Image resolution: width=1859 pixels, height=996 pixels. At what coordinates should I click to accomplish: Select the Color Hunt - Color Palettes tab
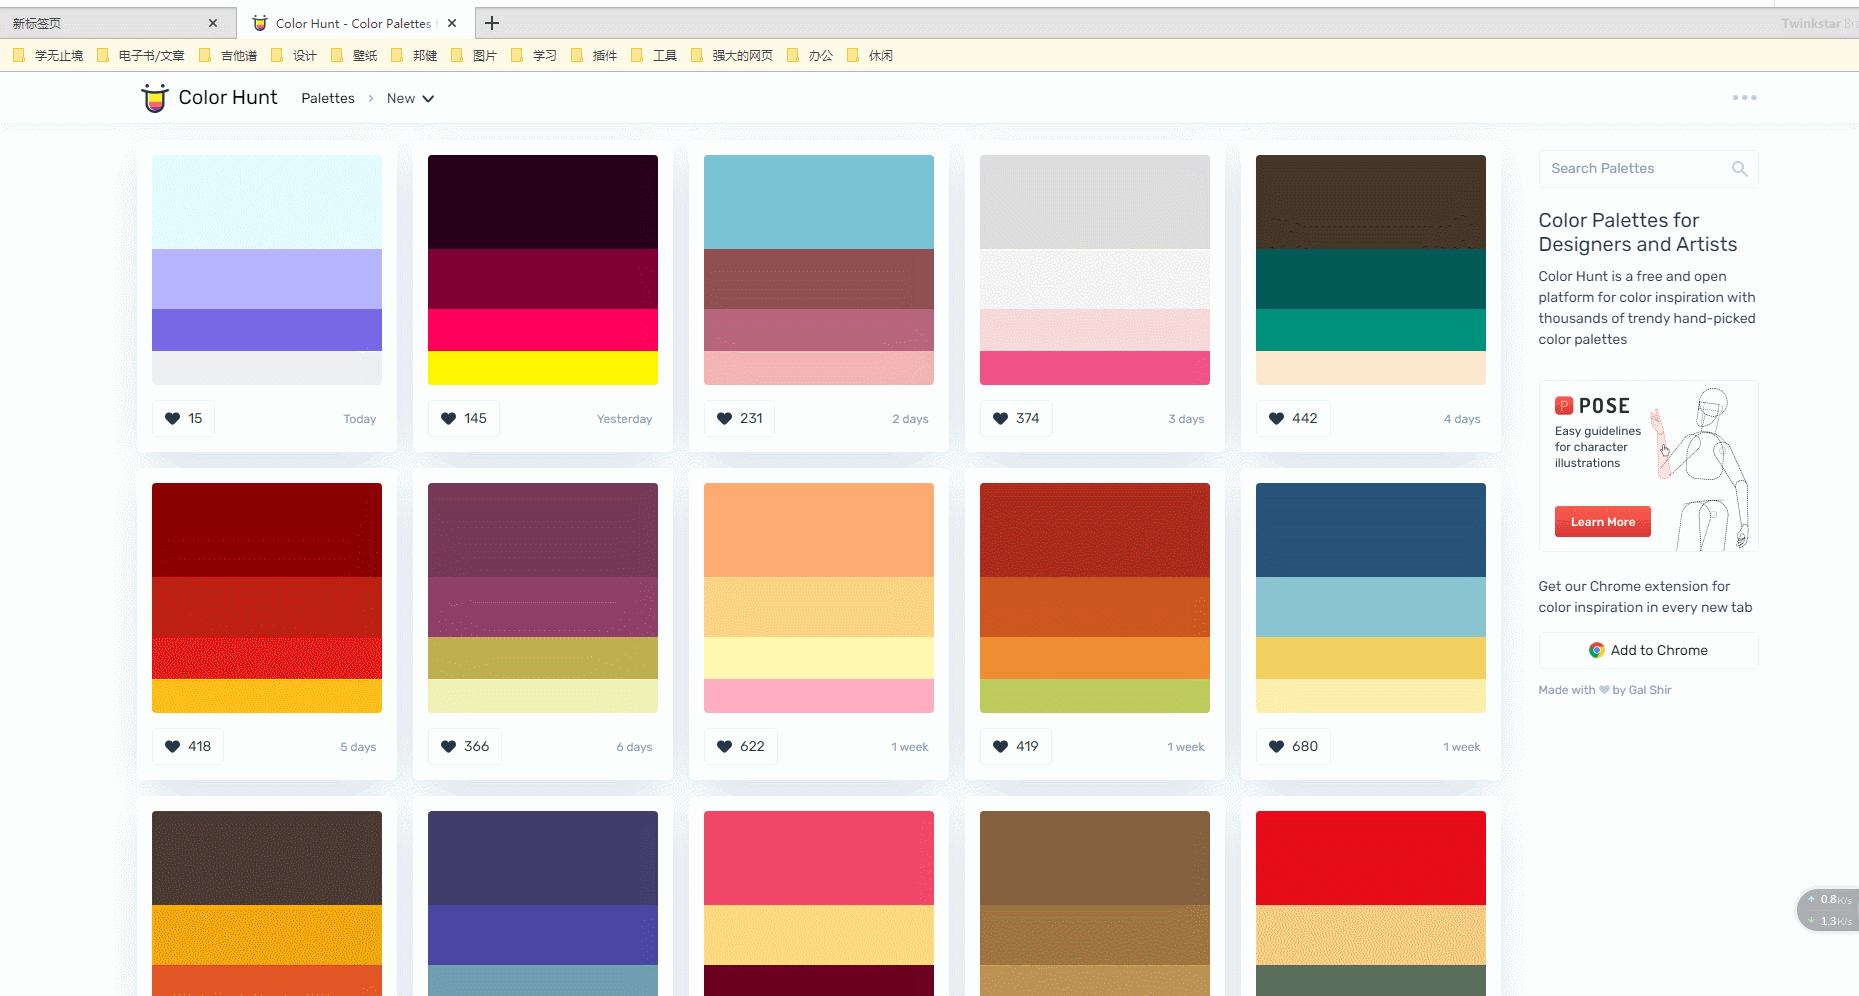[354, 23]
